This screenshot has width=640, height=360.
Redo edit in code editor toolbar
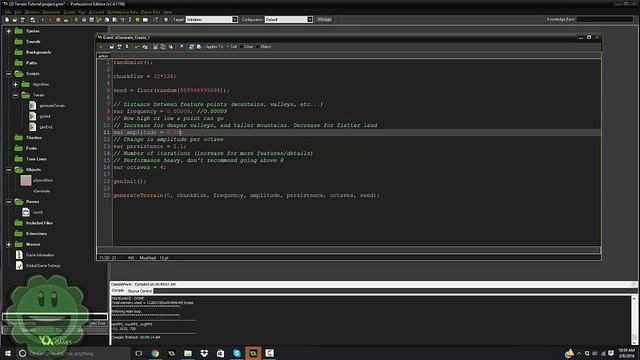145,47
